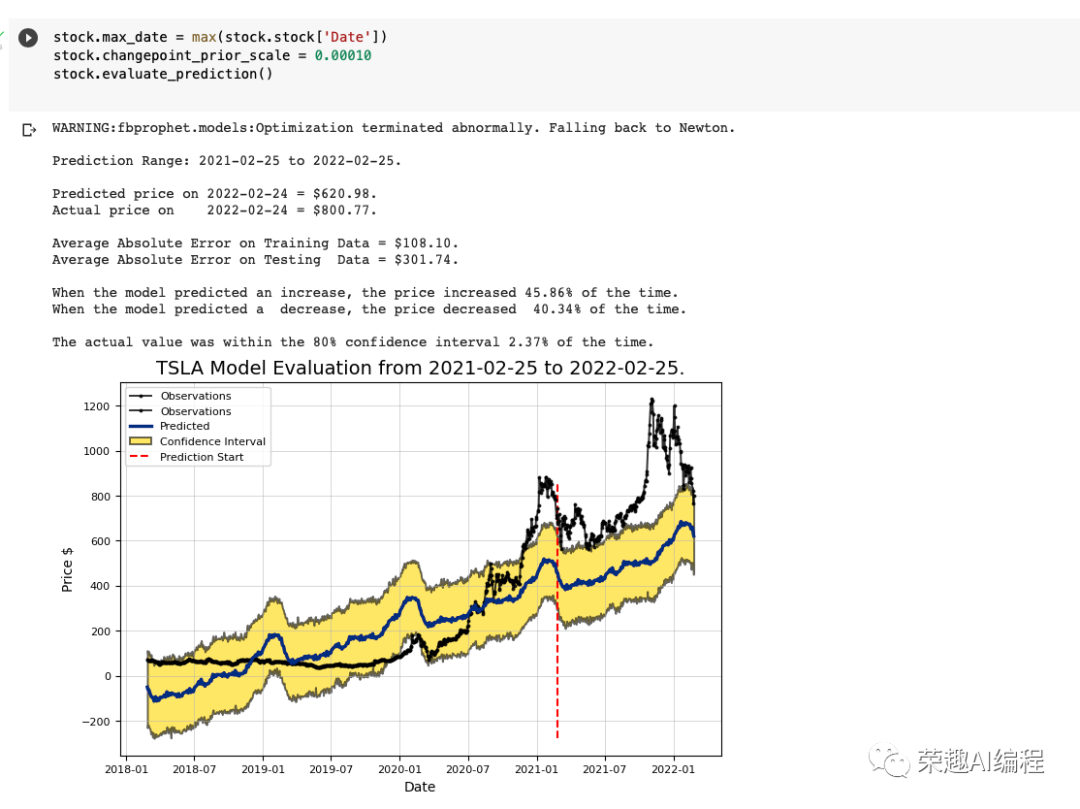Click the cell output toggle icon
Viewport: 1080px width, 809px height.
point(29,129)
